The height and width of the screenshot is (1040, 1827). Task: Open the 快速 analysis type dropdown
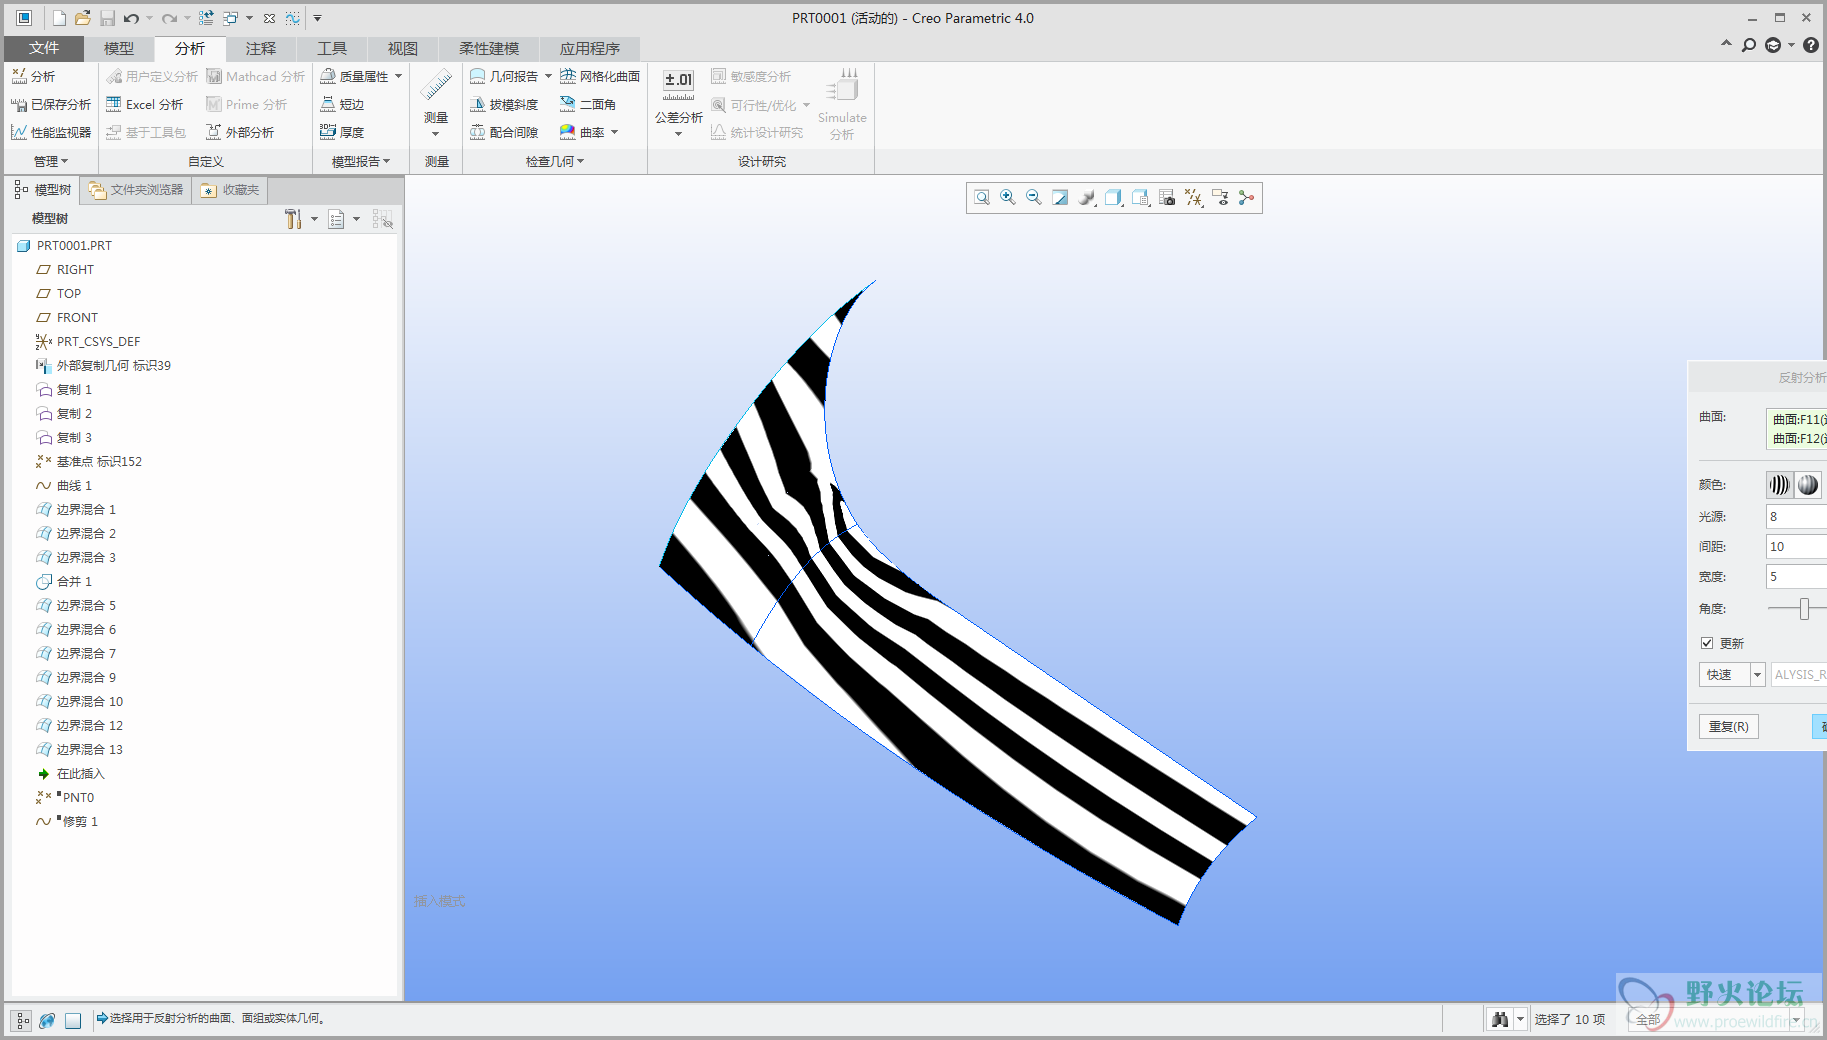tap(1757, 675)
